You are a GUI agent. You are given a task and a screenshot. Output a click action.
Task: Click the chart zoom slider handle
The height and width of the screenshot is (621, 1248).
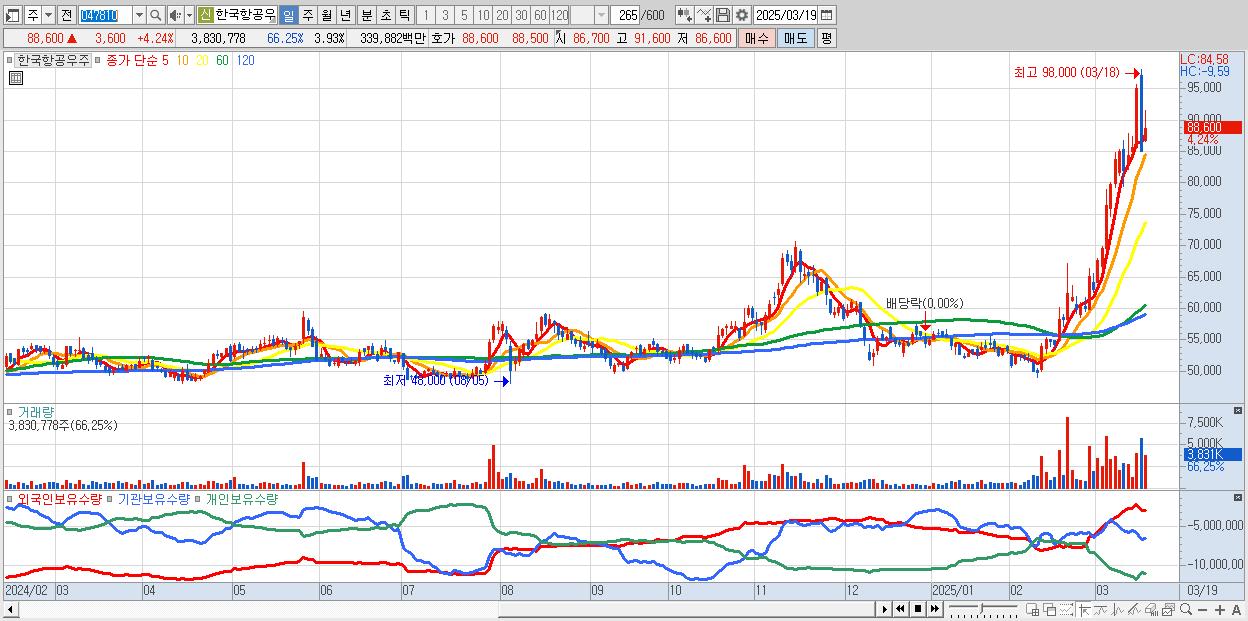click(x=981, y=609)
